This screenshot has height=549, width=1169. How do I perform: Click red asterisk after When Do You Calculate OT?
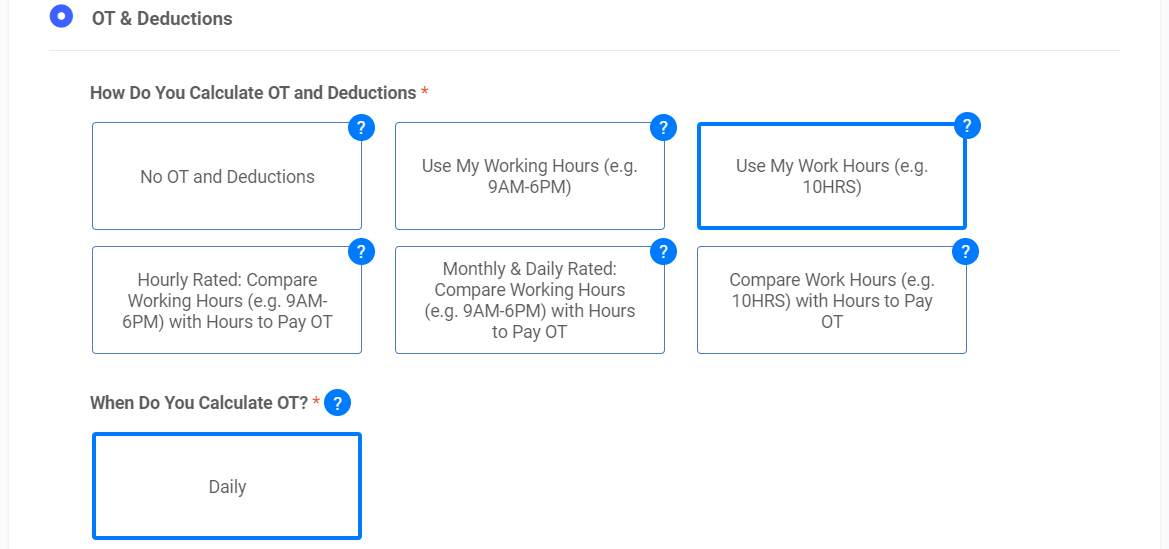click(x=317, y=402)
